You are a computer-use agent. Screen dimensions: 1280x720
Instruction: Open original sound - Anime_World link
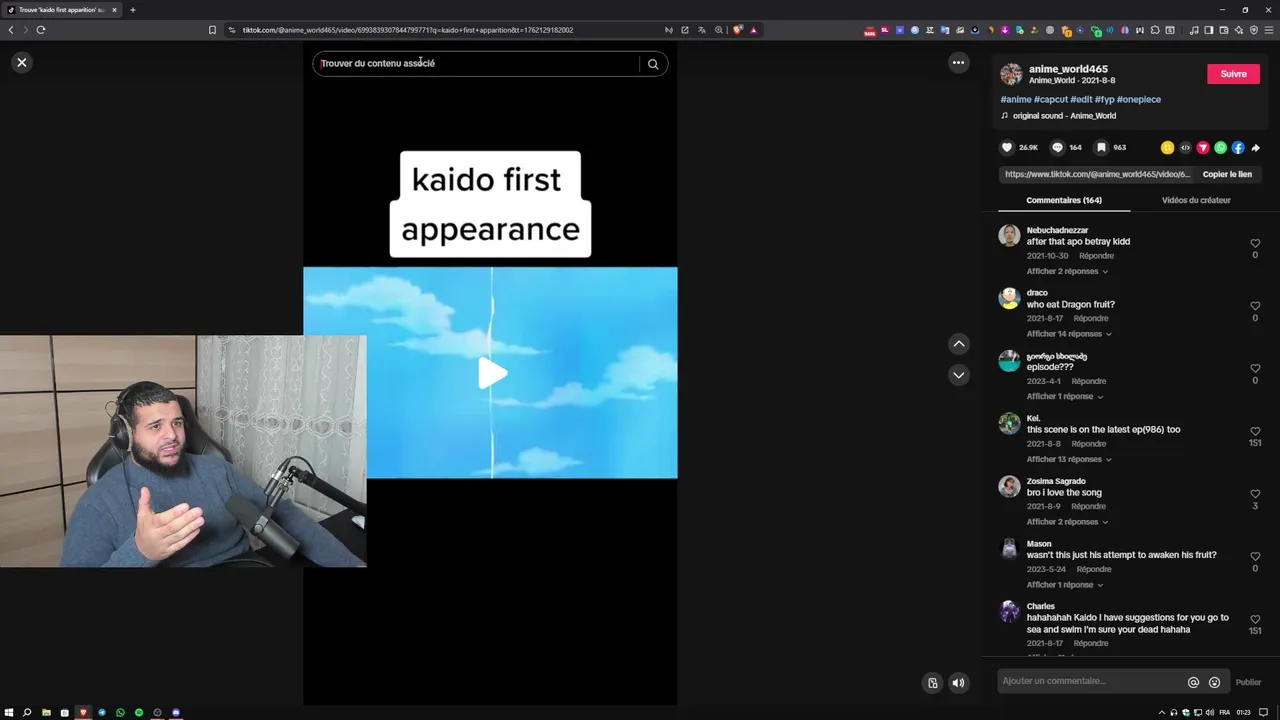coord(1064,116)
